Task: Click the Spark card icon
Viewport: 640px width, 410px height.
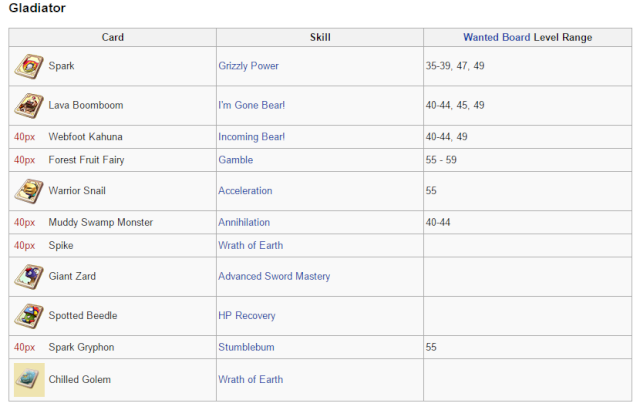Action: 29,66
